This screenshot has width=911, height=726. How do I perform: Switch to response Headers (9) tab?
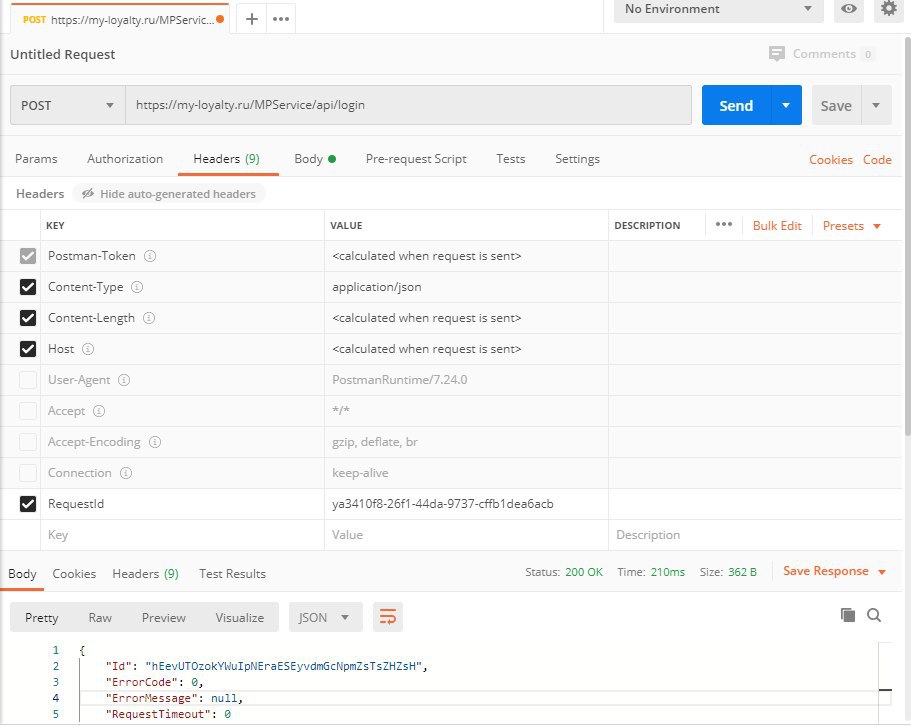[145, 574]
